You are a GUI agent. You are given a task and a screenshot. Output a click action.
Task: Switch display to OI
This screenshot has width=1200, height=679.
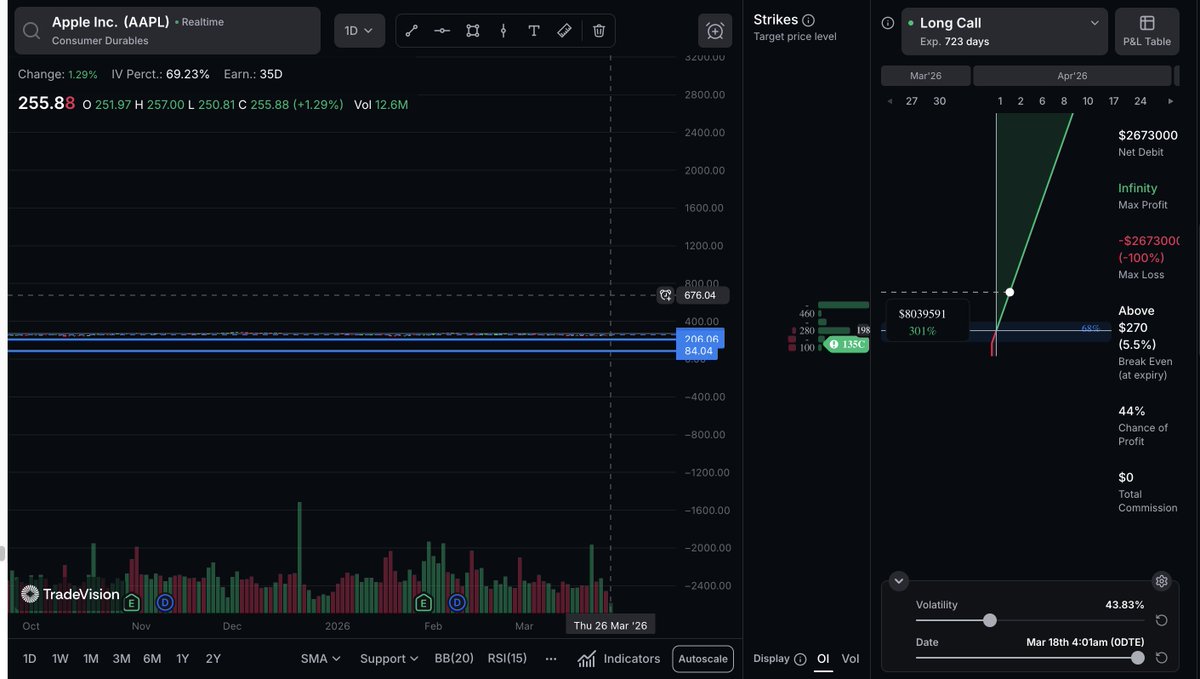[823, 659]
